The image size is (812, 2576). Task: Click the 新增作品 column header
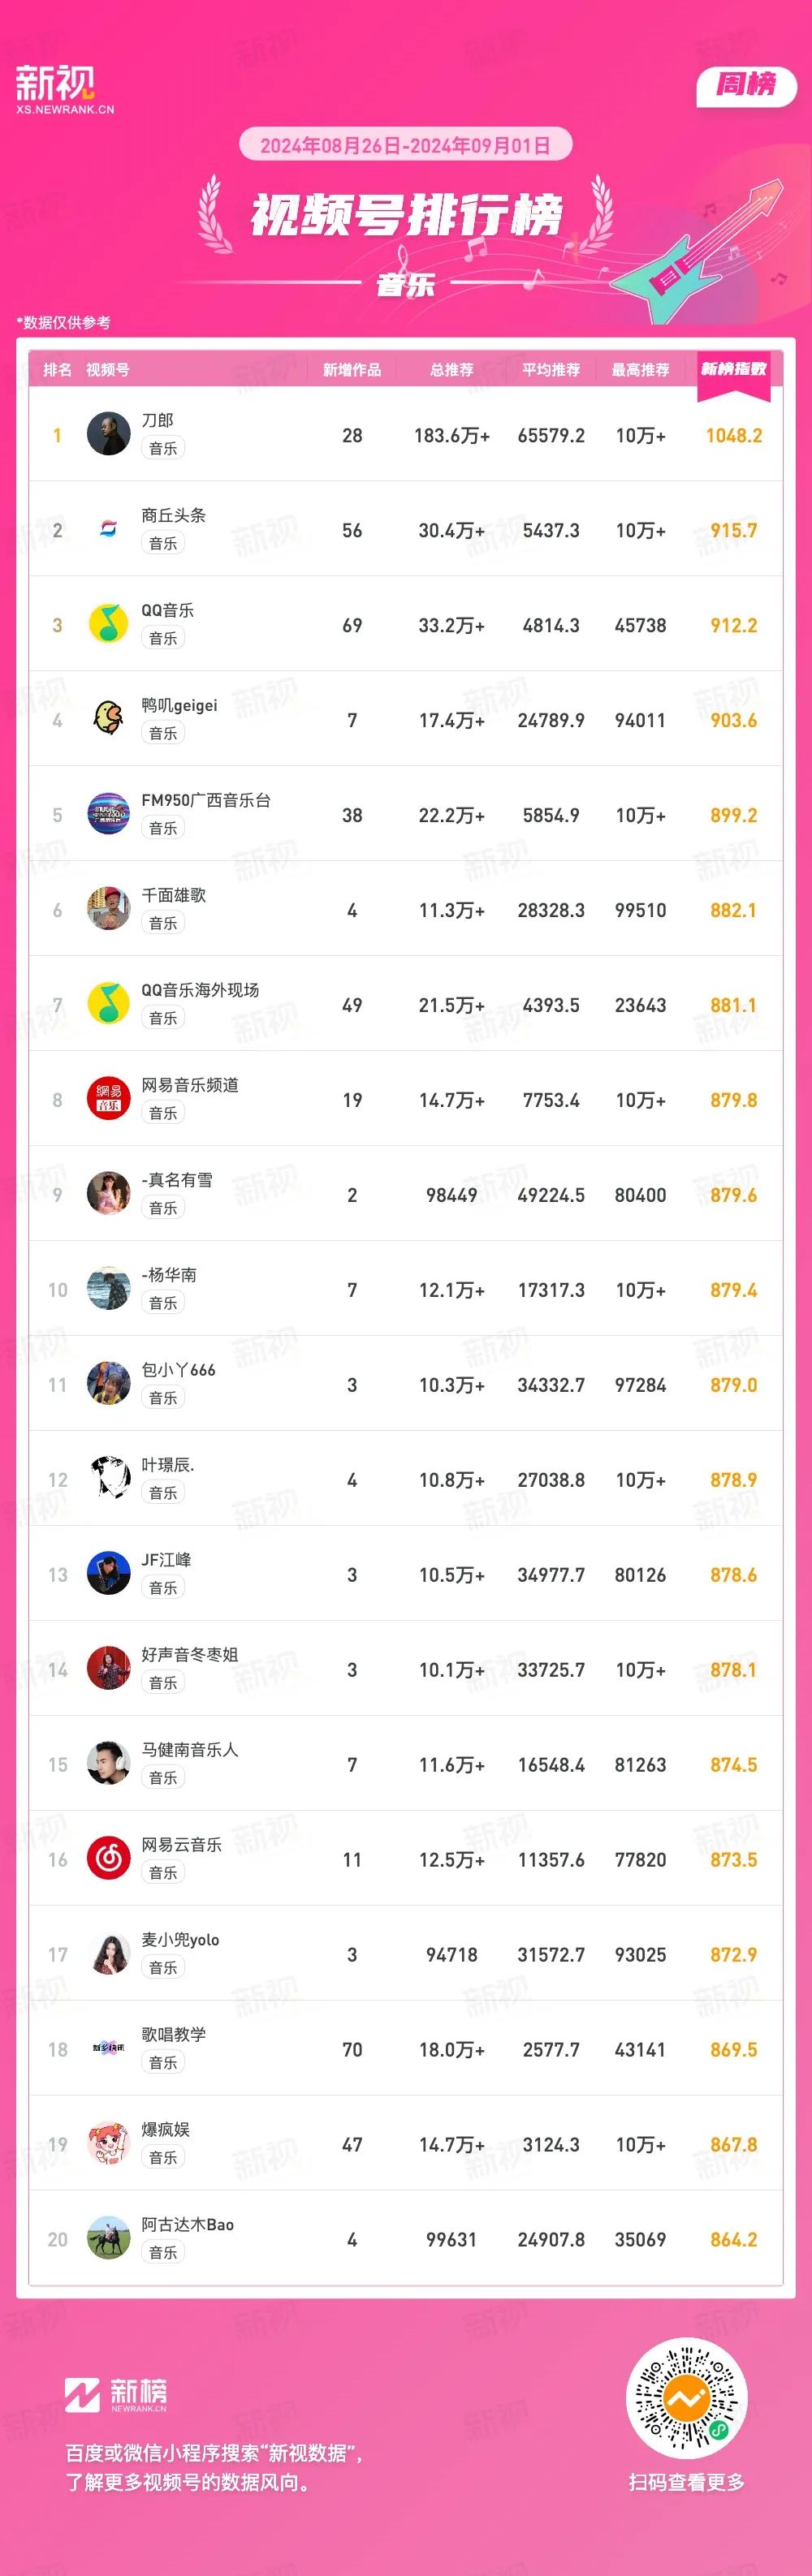click(x=352, y=370)
